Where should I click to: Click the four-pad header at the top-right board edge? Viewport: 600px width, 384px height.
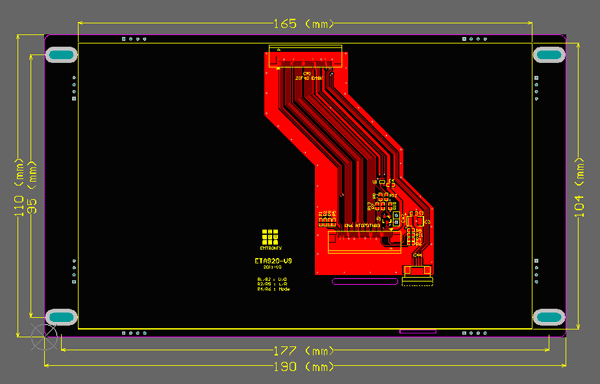474,39
